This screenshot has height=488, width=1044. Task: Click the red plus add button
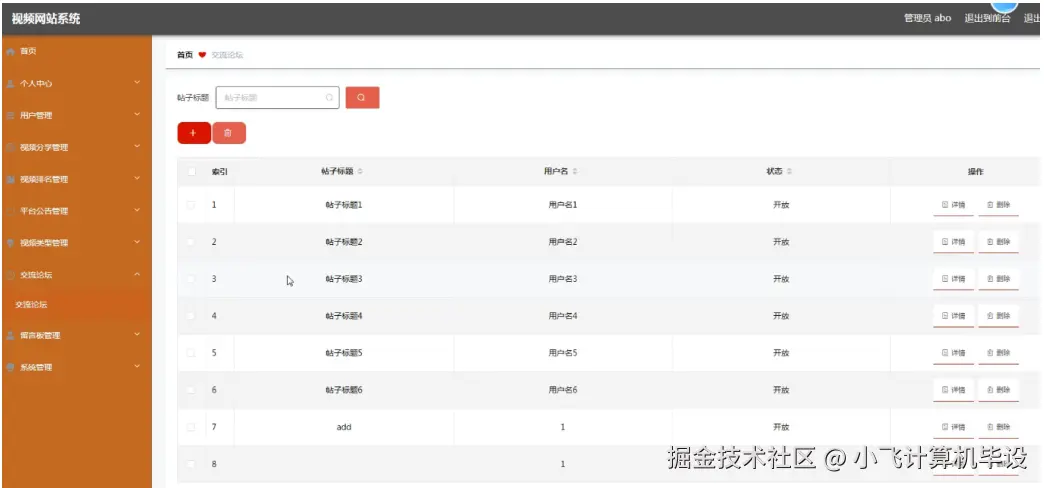194,133
